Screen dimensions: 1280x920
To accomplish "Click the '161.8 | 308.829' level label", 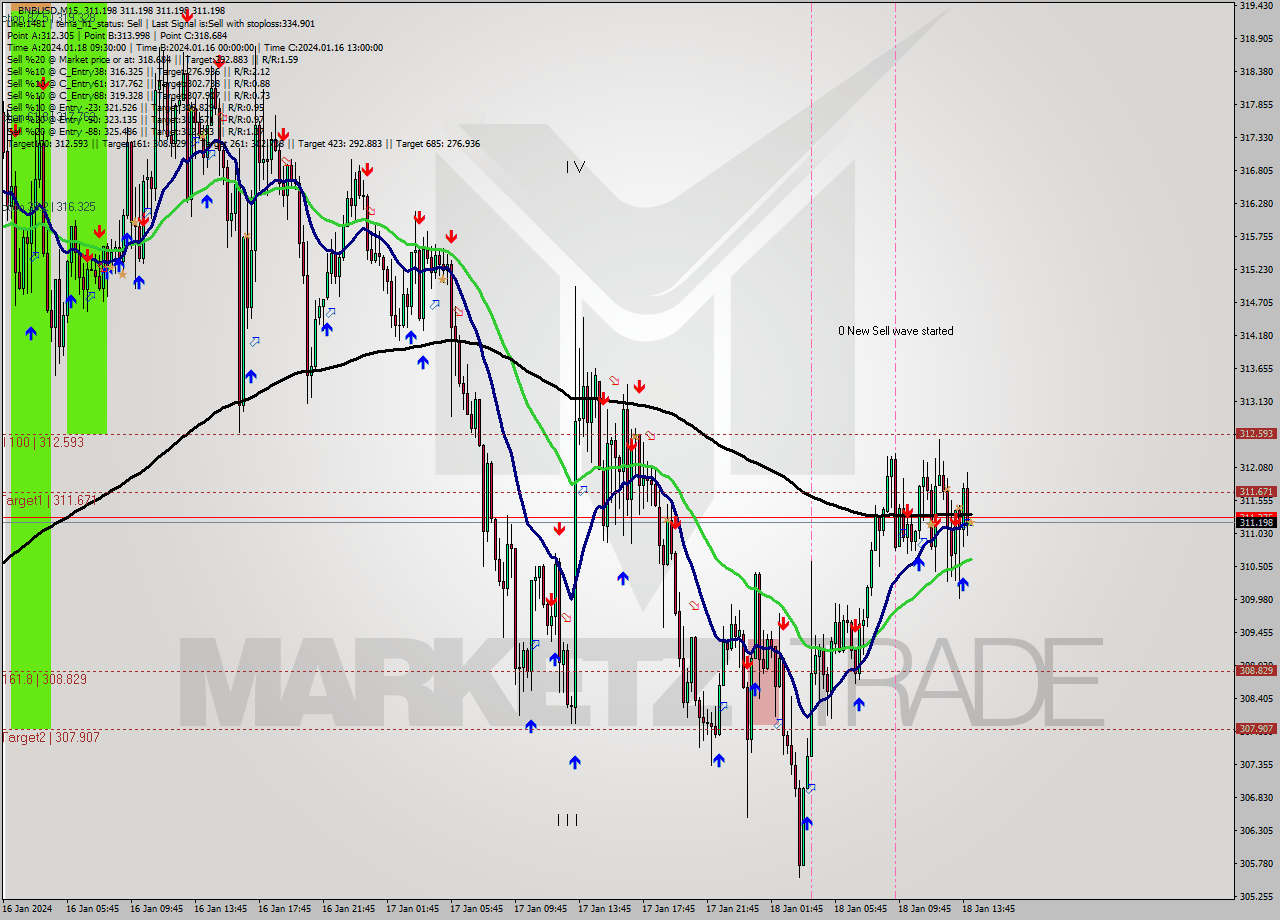I will click(45, 679).
